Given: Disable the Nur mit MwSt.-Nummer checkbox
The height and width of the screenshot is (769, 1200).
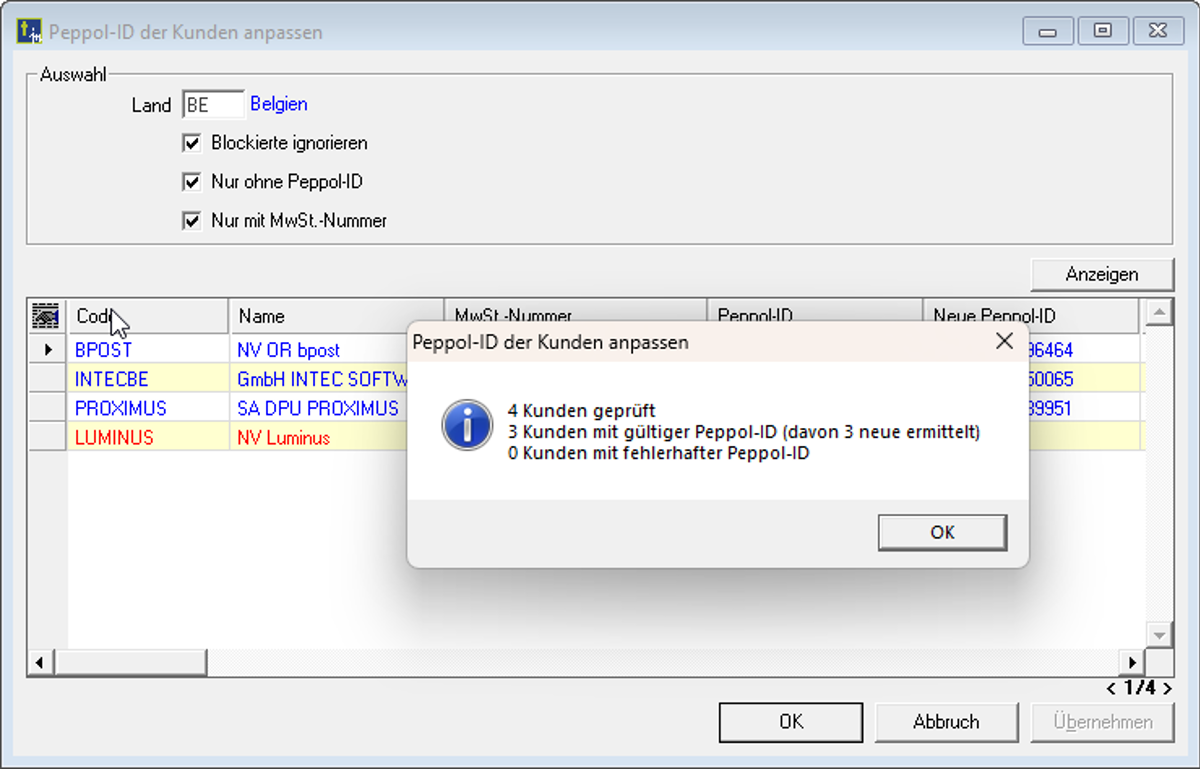Looking at the screenshot, I should point(192,221).
